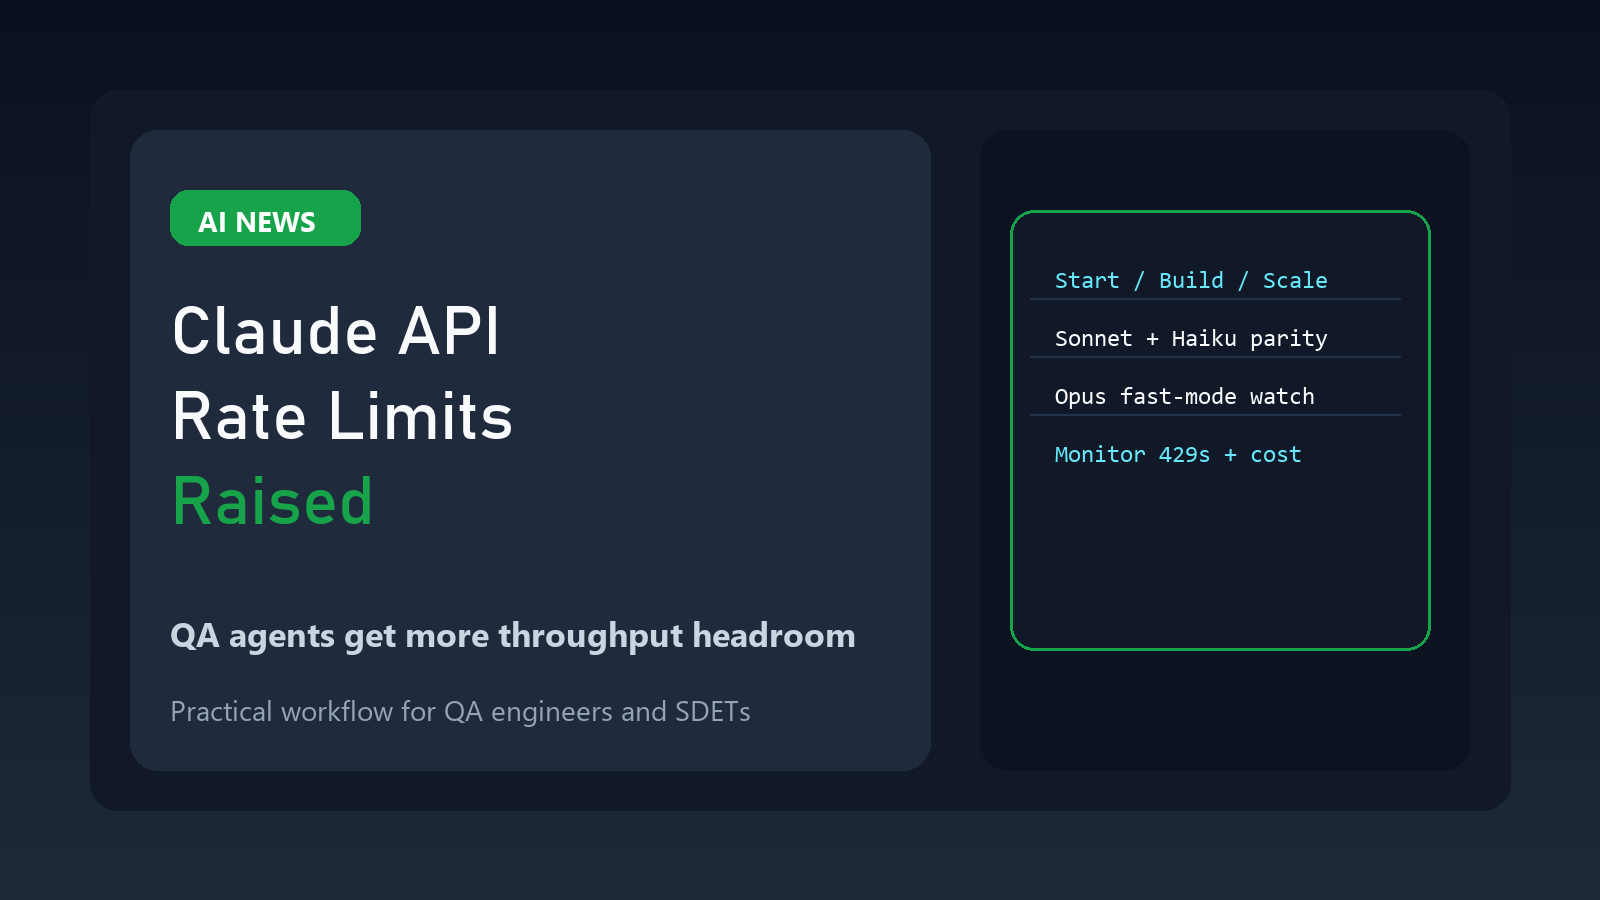Select 'QA agents get more throughput headroom'
1600x900 pixels.
click(x=513, y=636)
